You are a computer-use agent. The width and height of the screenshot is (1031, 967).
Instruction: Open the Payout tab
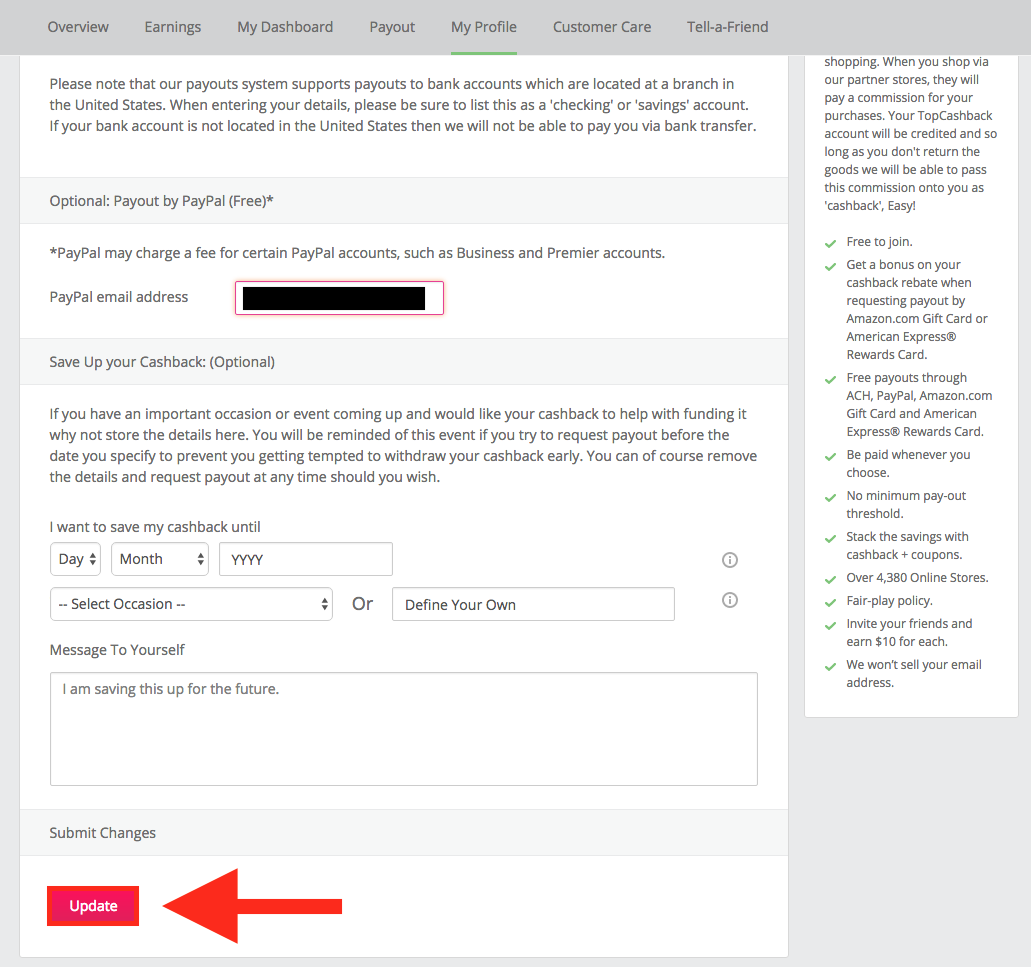tap(392, 27)
